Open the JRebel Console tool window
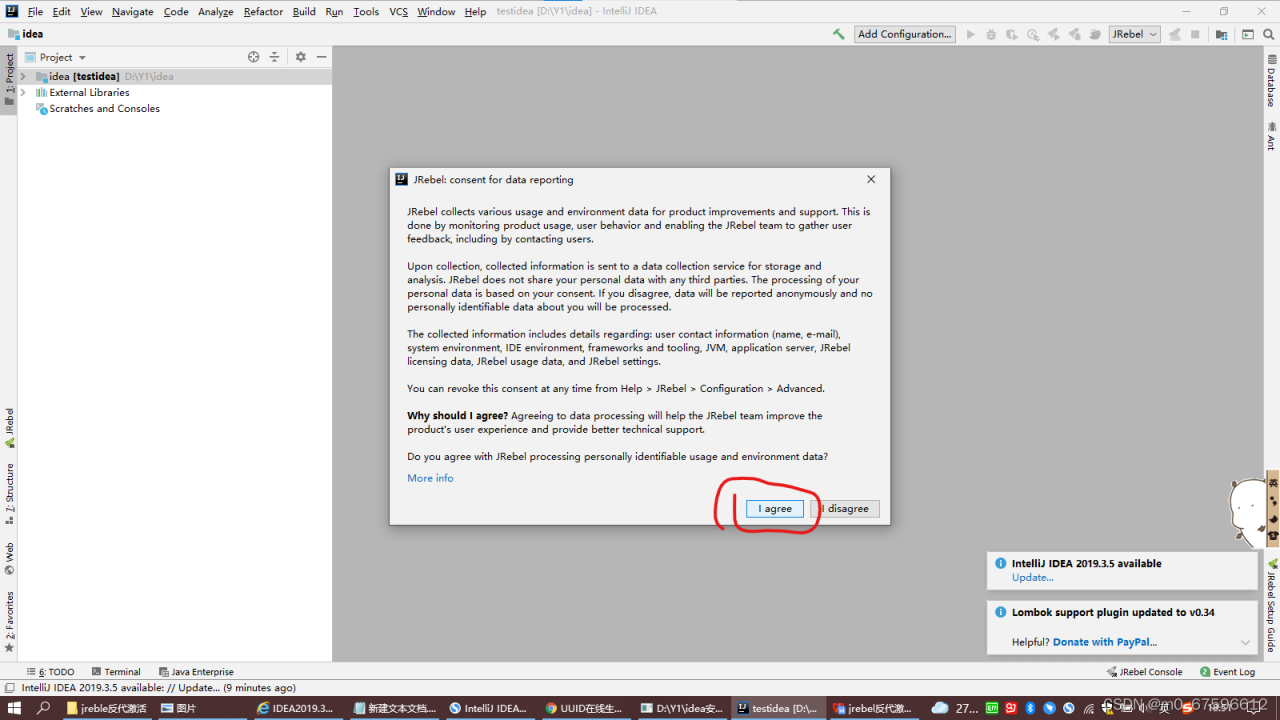The height and width of the screenshot is (720, 1280). pyautogui.click(x=1144, y=672)
